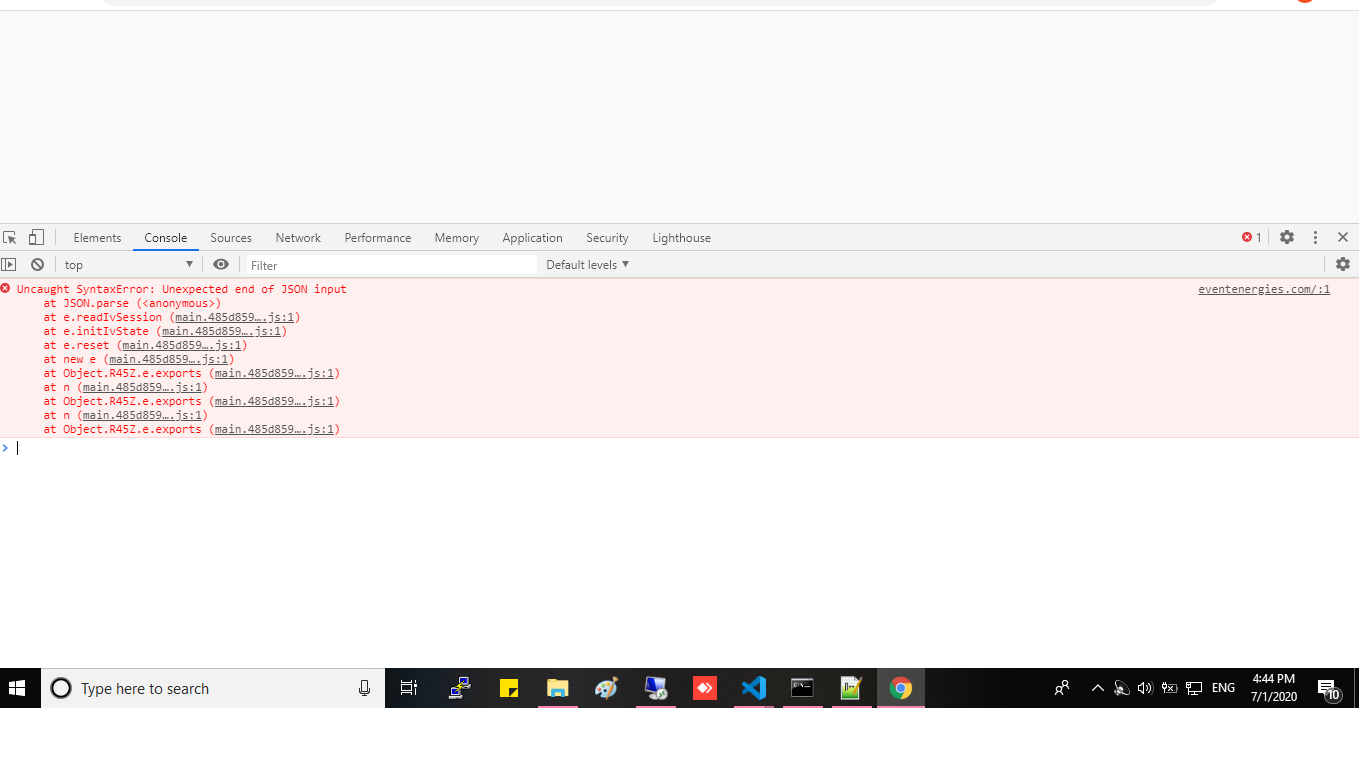
Task: Focus the console Filter field
Action: pos(392,265)
